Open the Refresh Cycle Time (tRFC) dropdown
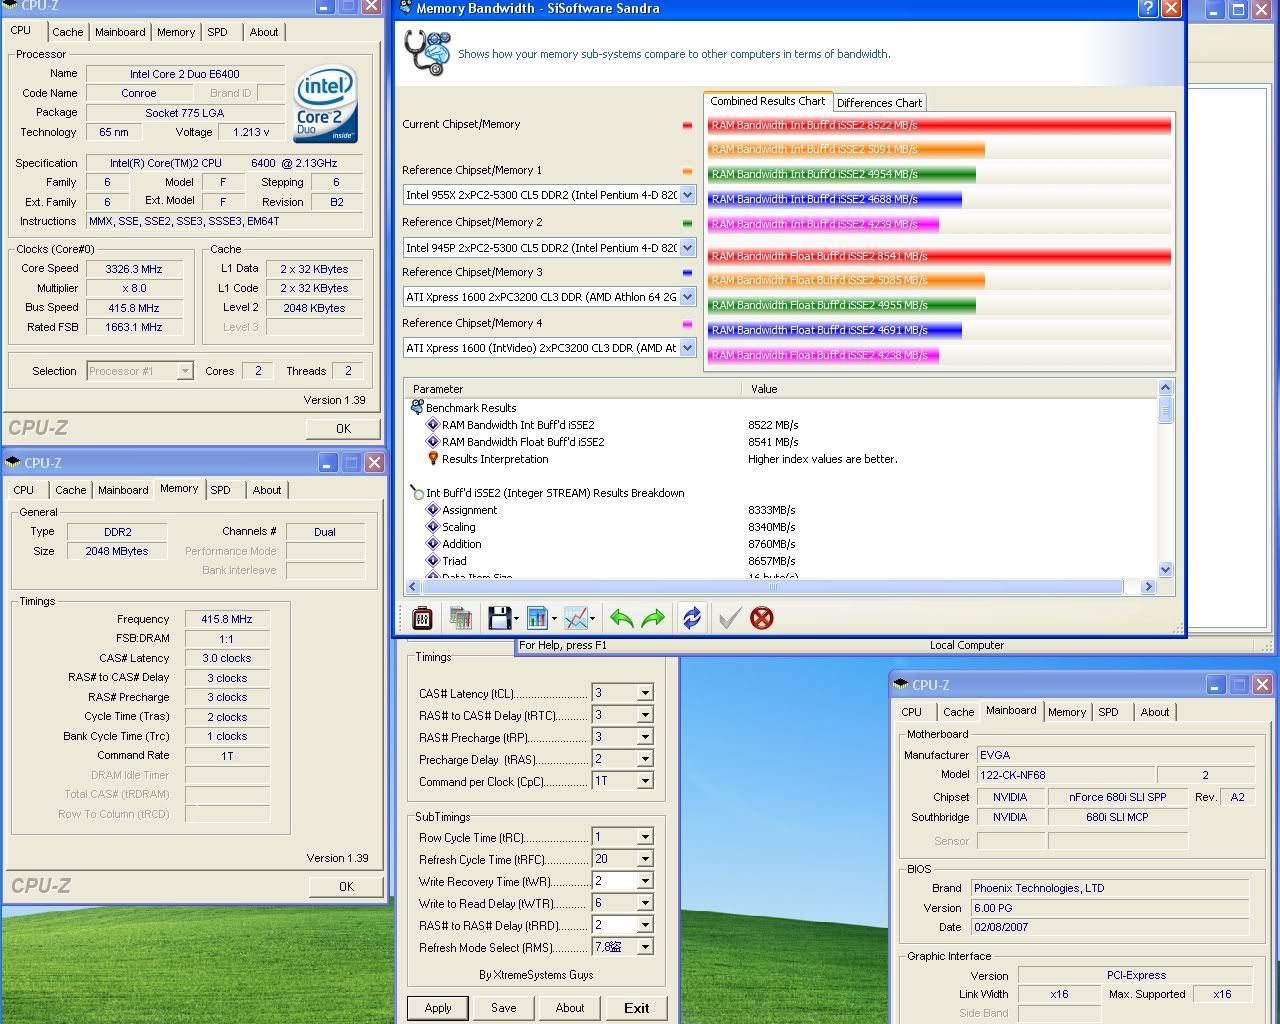Image resolution: width=1280 pixels, height=1024 pixels. coord(645,859)
